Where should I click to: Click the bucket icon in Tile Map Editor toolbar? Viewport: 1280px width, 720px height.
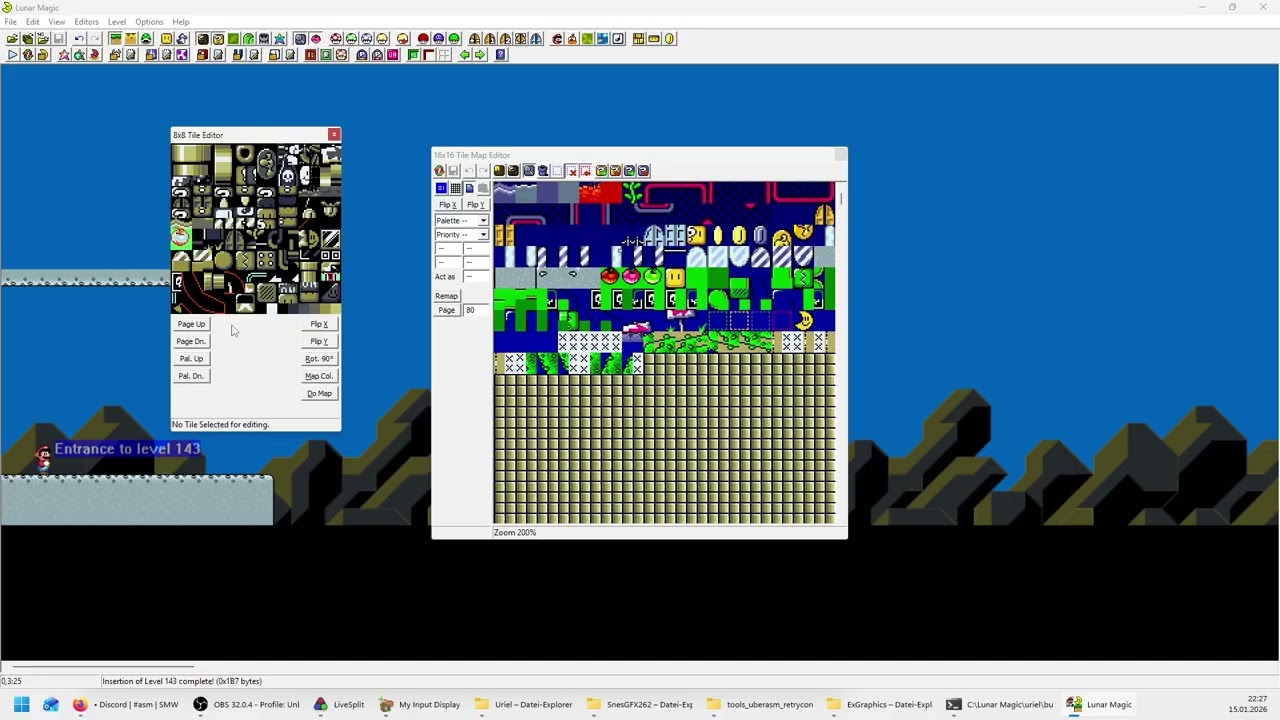pyautogui.click(x=543, y=170)
